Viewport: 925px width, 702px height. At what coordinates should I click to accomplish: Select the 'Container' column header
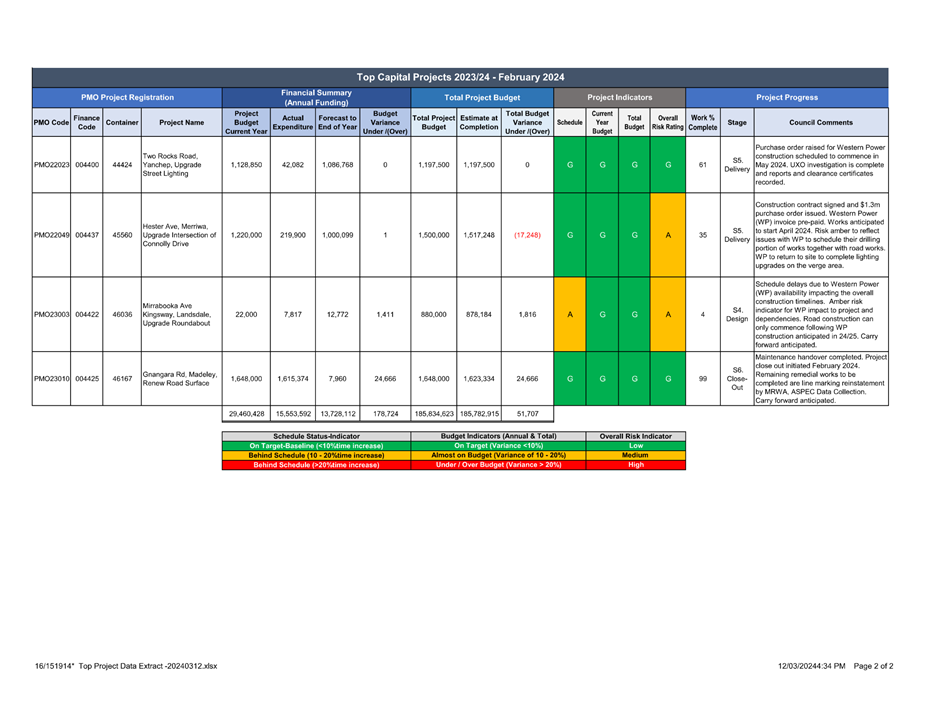(122, 123)
